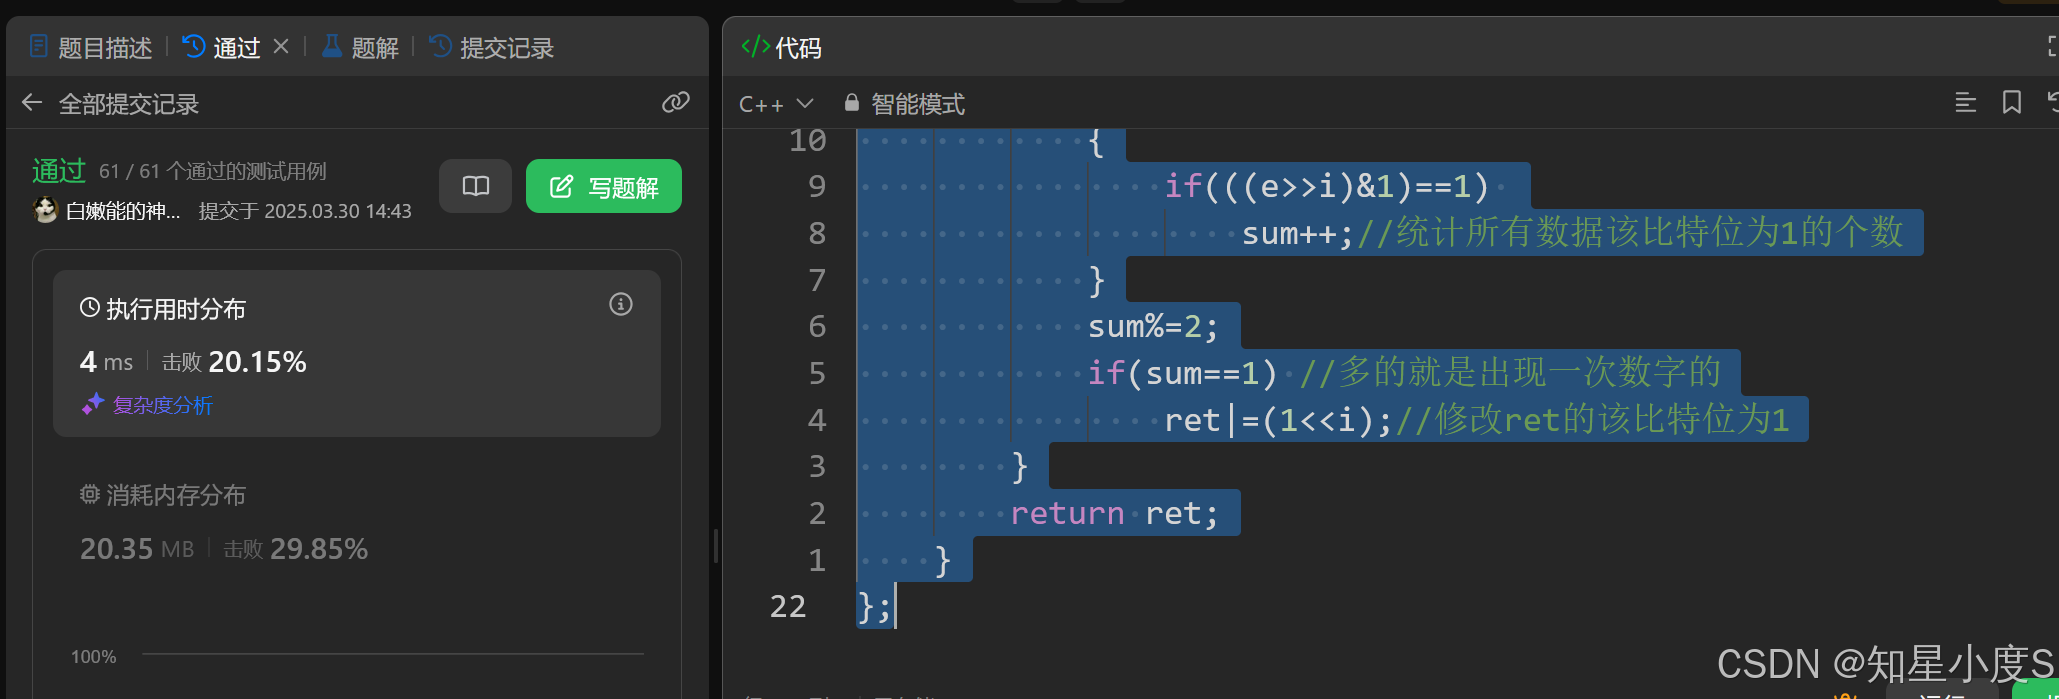Click the 代码 panel title

point(781,47)
